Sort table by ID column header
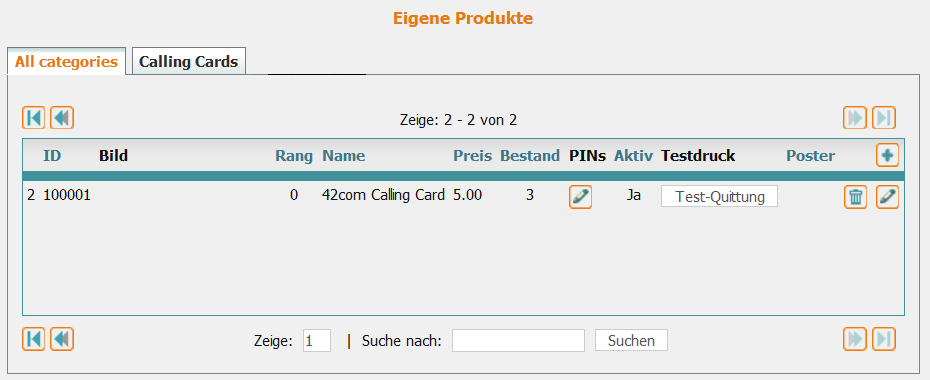Viewport: 930px width, 380px height. (52, 156)
